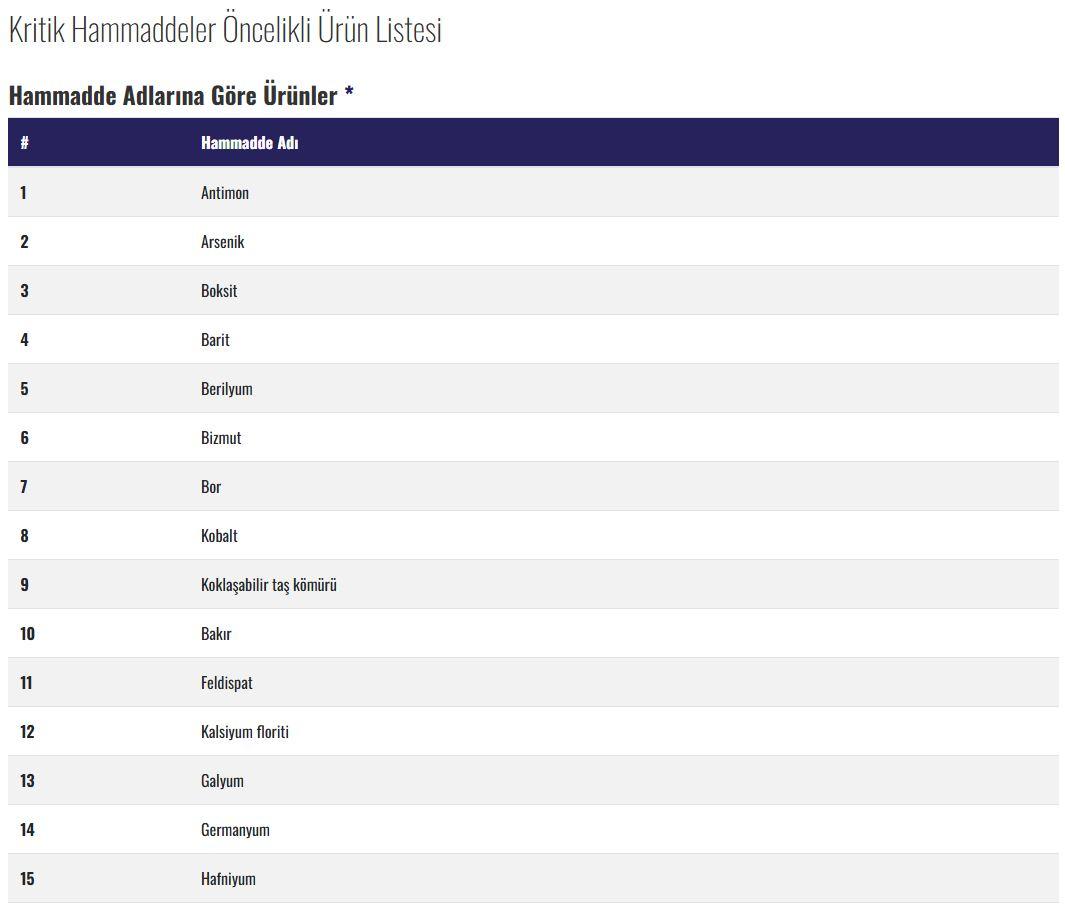Viewport: 1065px width, 913px height.
Task: Choose Bizmut from the table
Action: [221, 438]
